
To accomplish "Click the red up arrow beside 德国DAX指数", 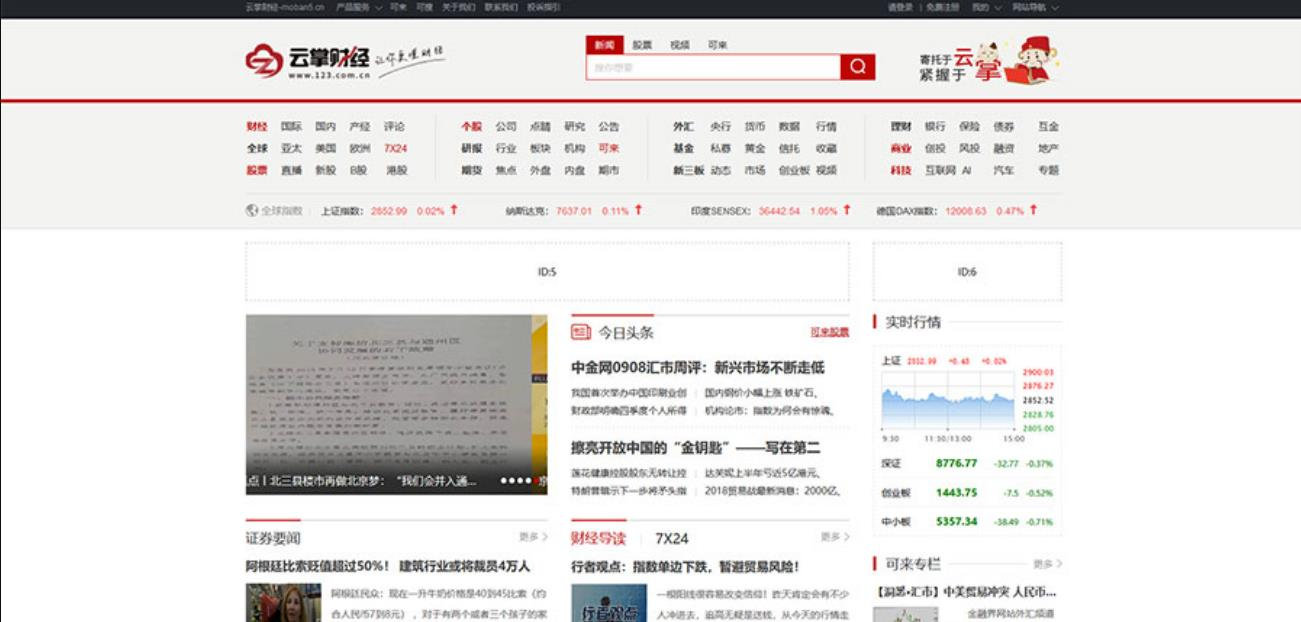I will pyautogui.click(x=1033, y=210).
